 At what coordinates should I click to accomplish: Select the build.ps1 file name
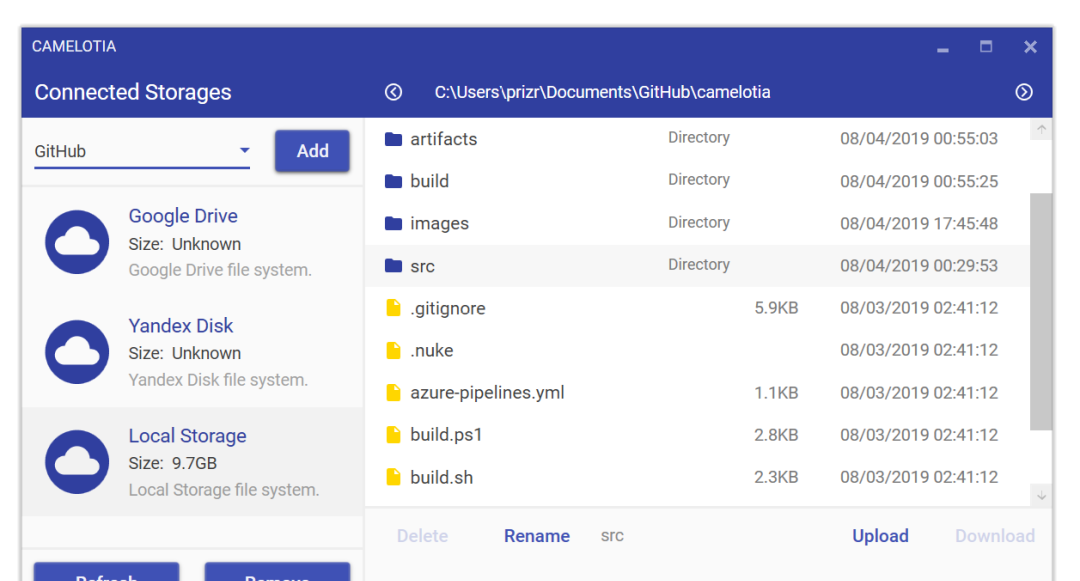pyautogui.click(x=446, y=435)
